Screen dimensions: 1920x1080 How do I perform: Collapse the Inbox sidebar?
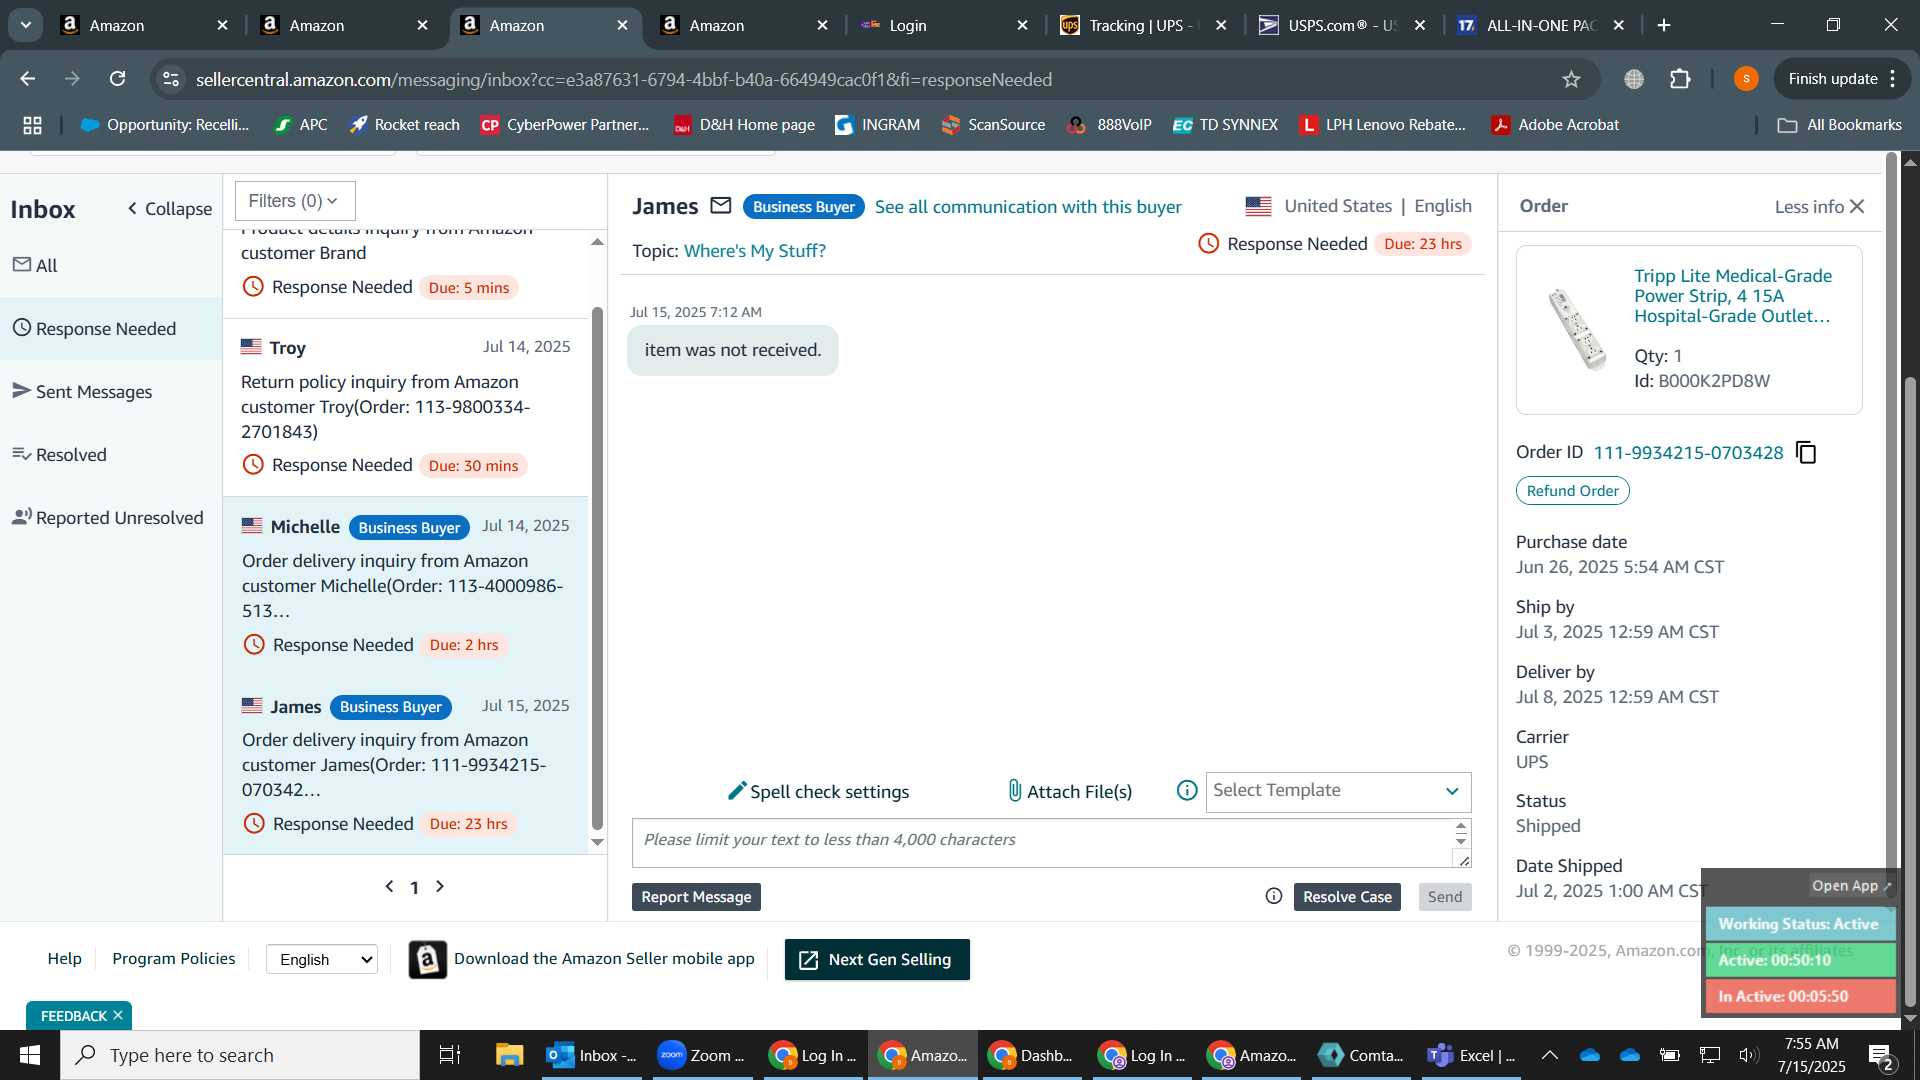pyautogui.click(x=169, y=208)
